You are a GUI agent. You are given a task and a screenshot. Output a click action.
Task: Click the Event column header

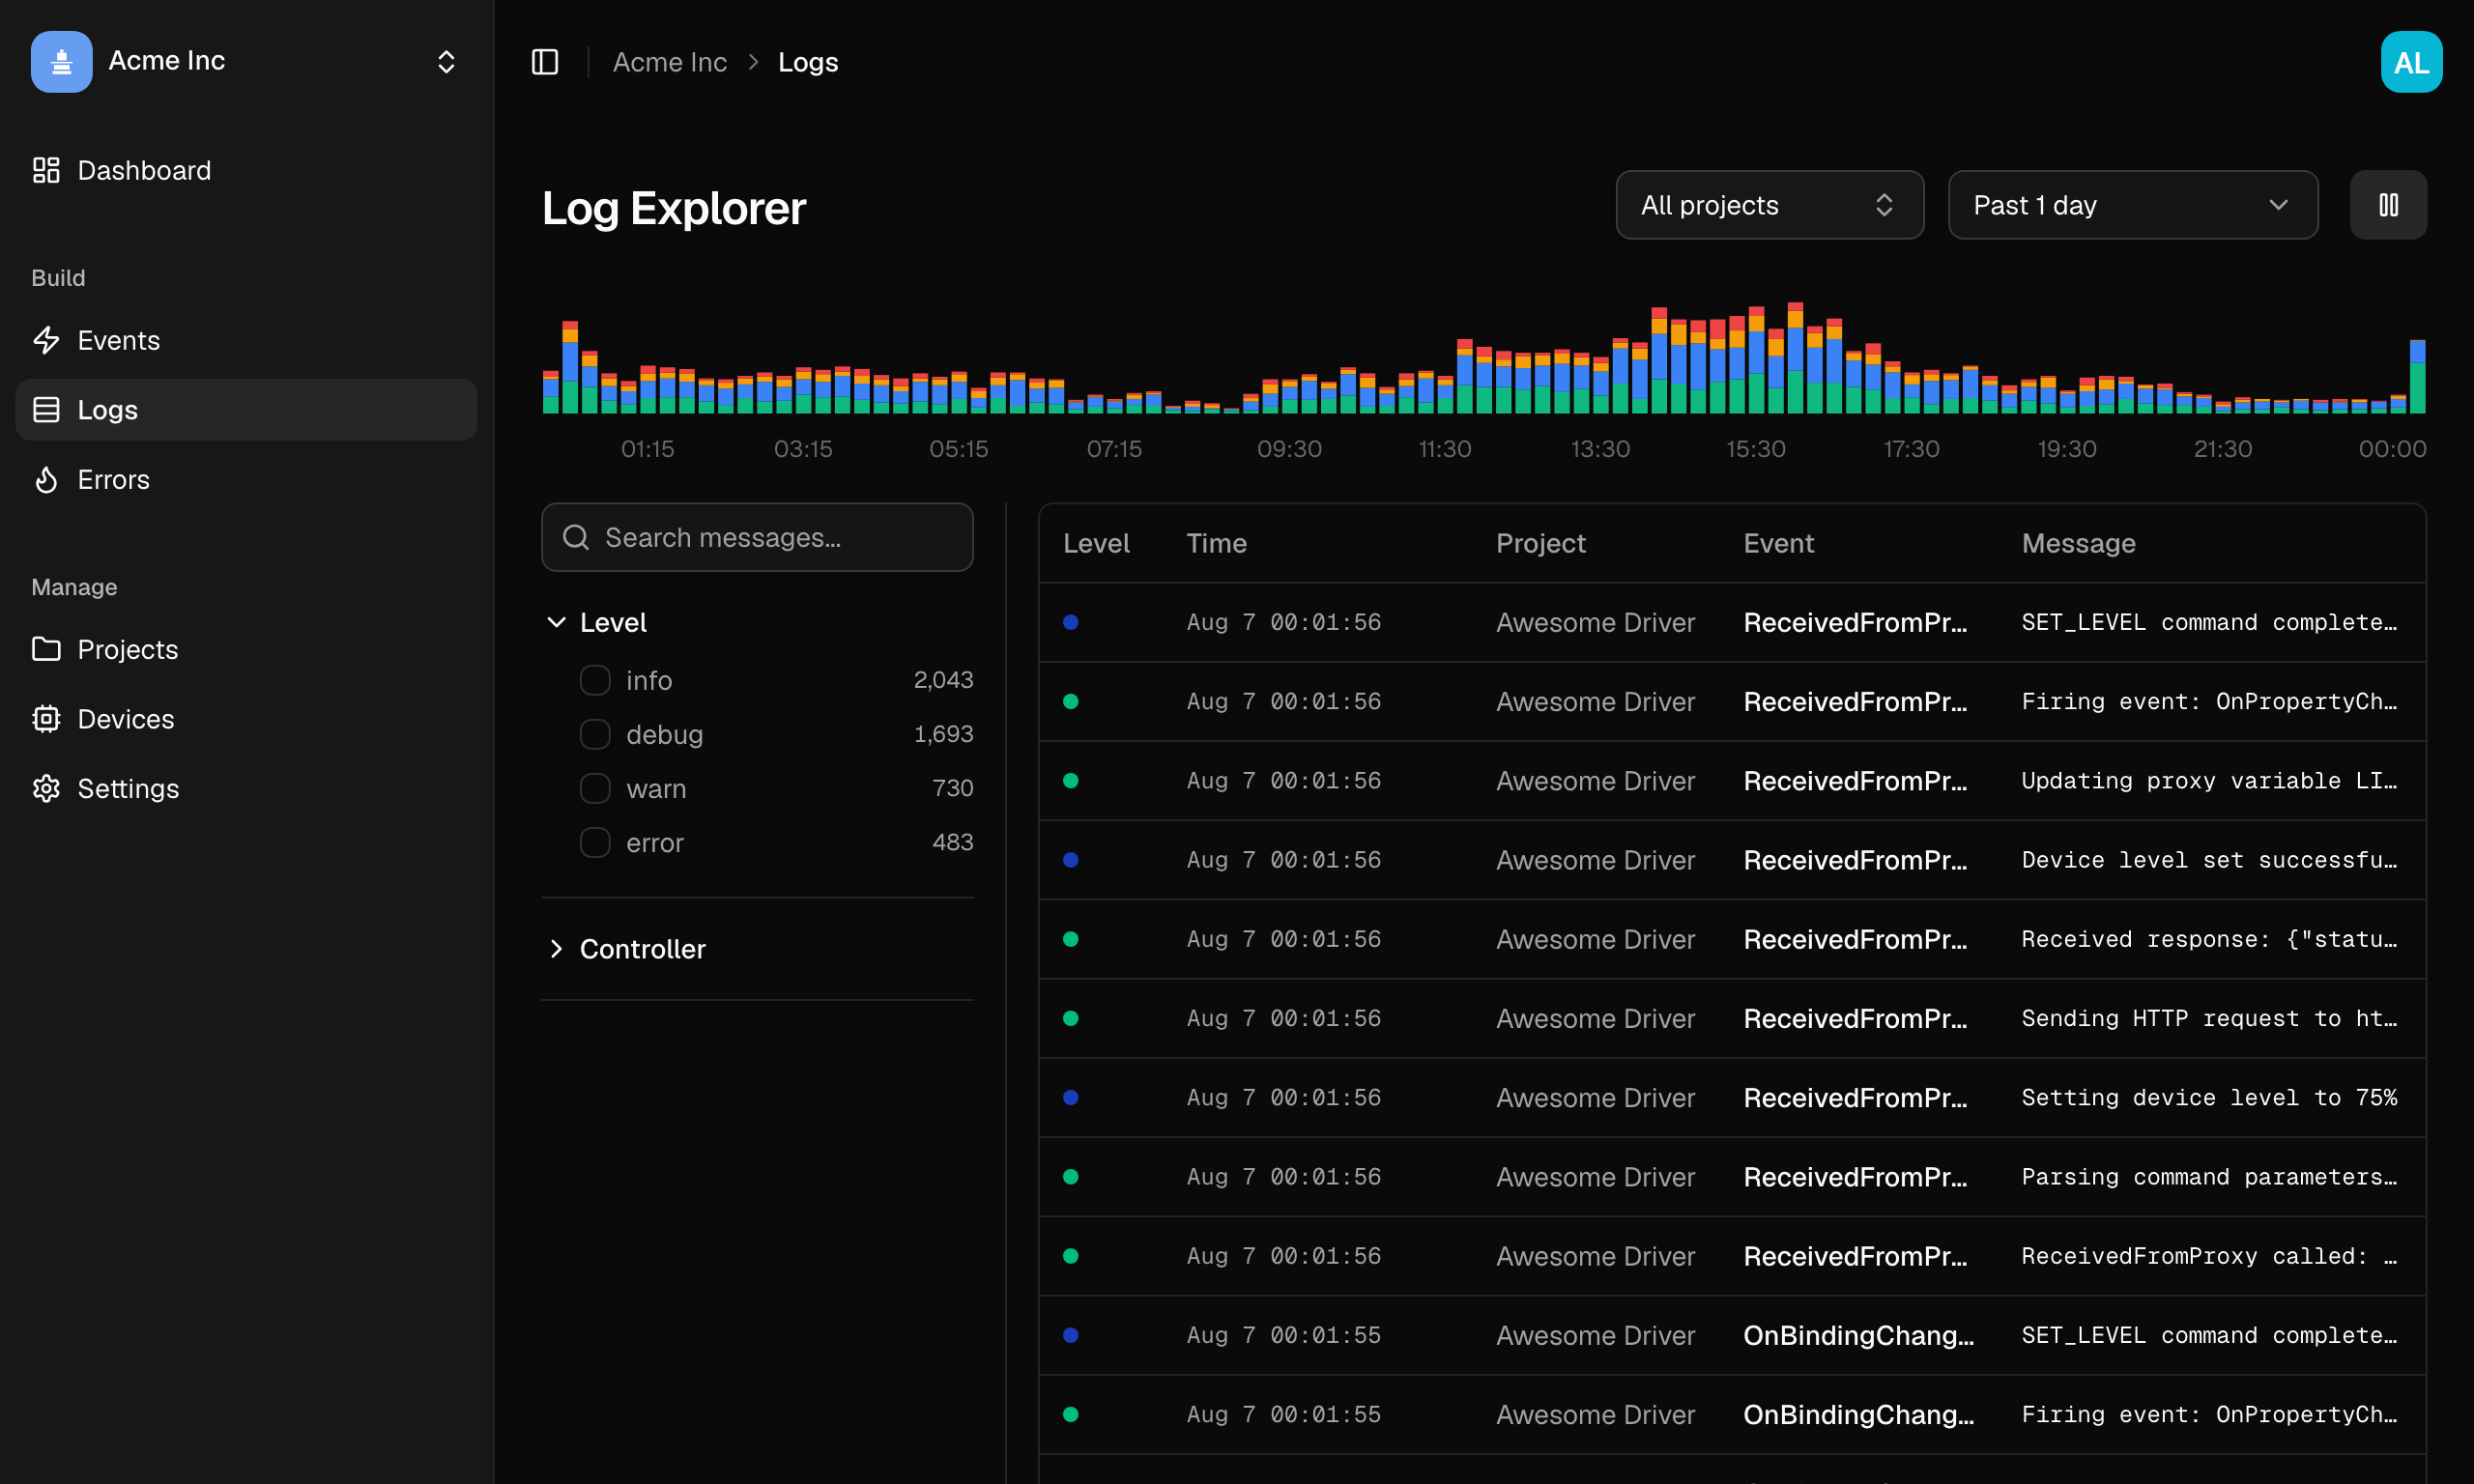tap(1778, 543)
